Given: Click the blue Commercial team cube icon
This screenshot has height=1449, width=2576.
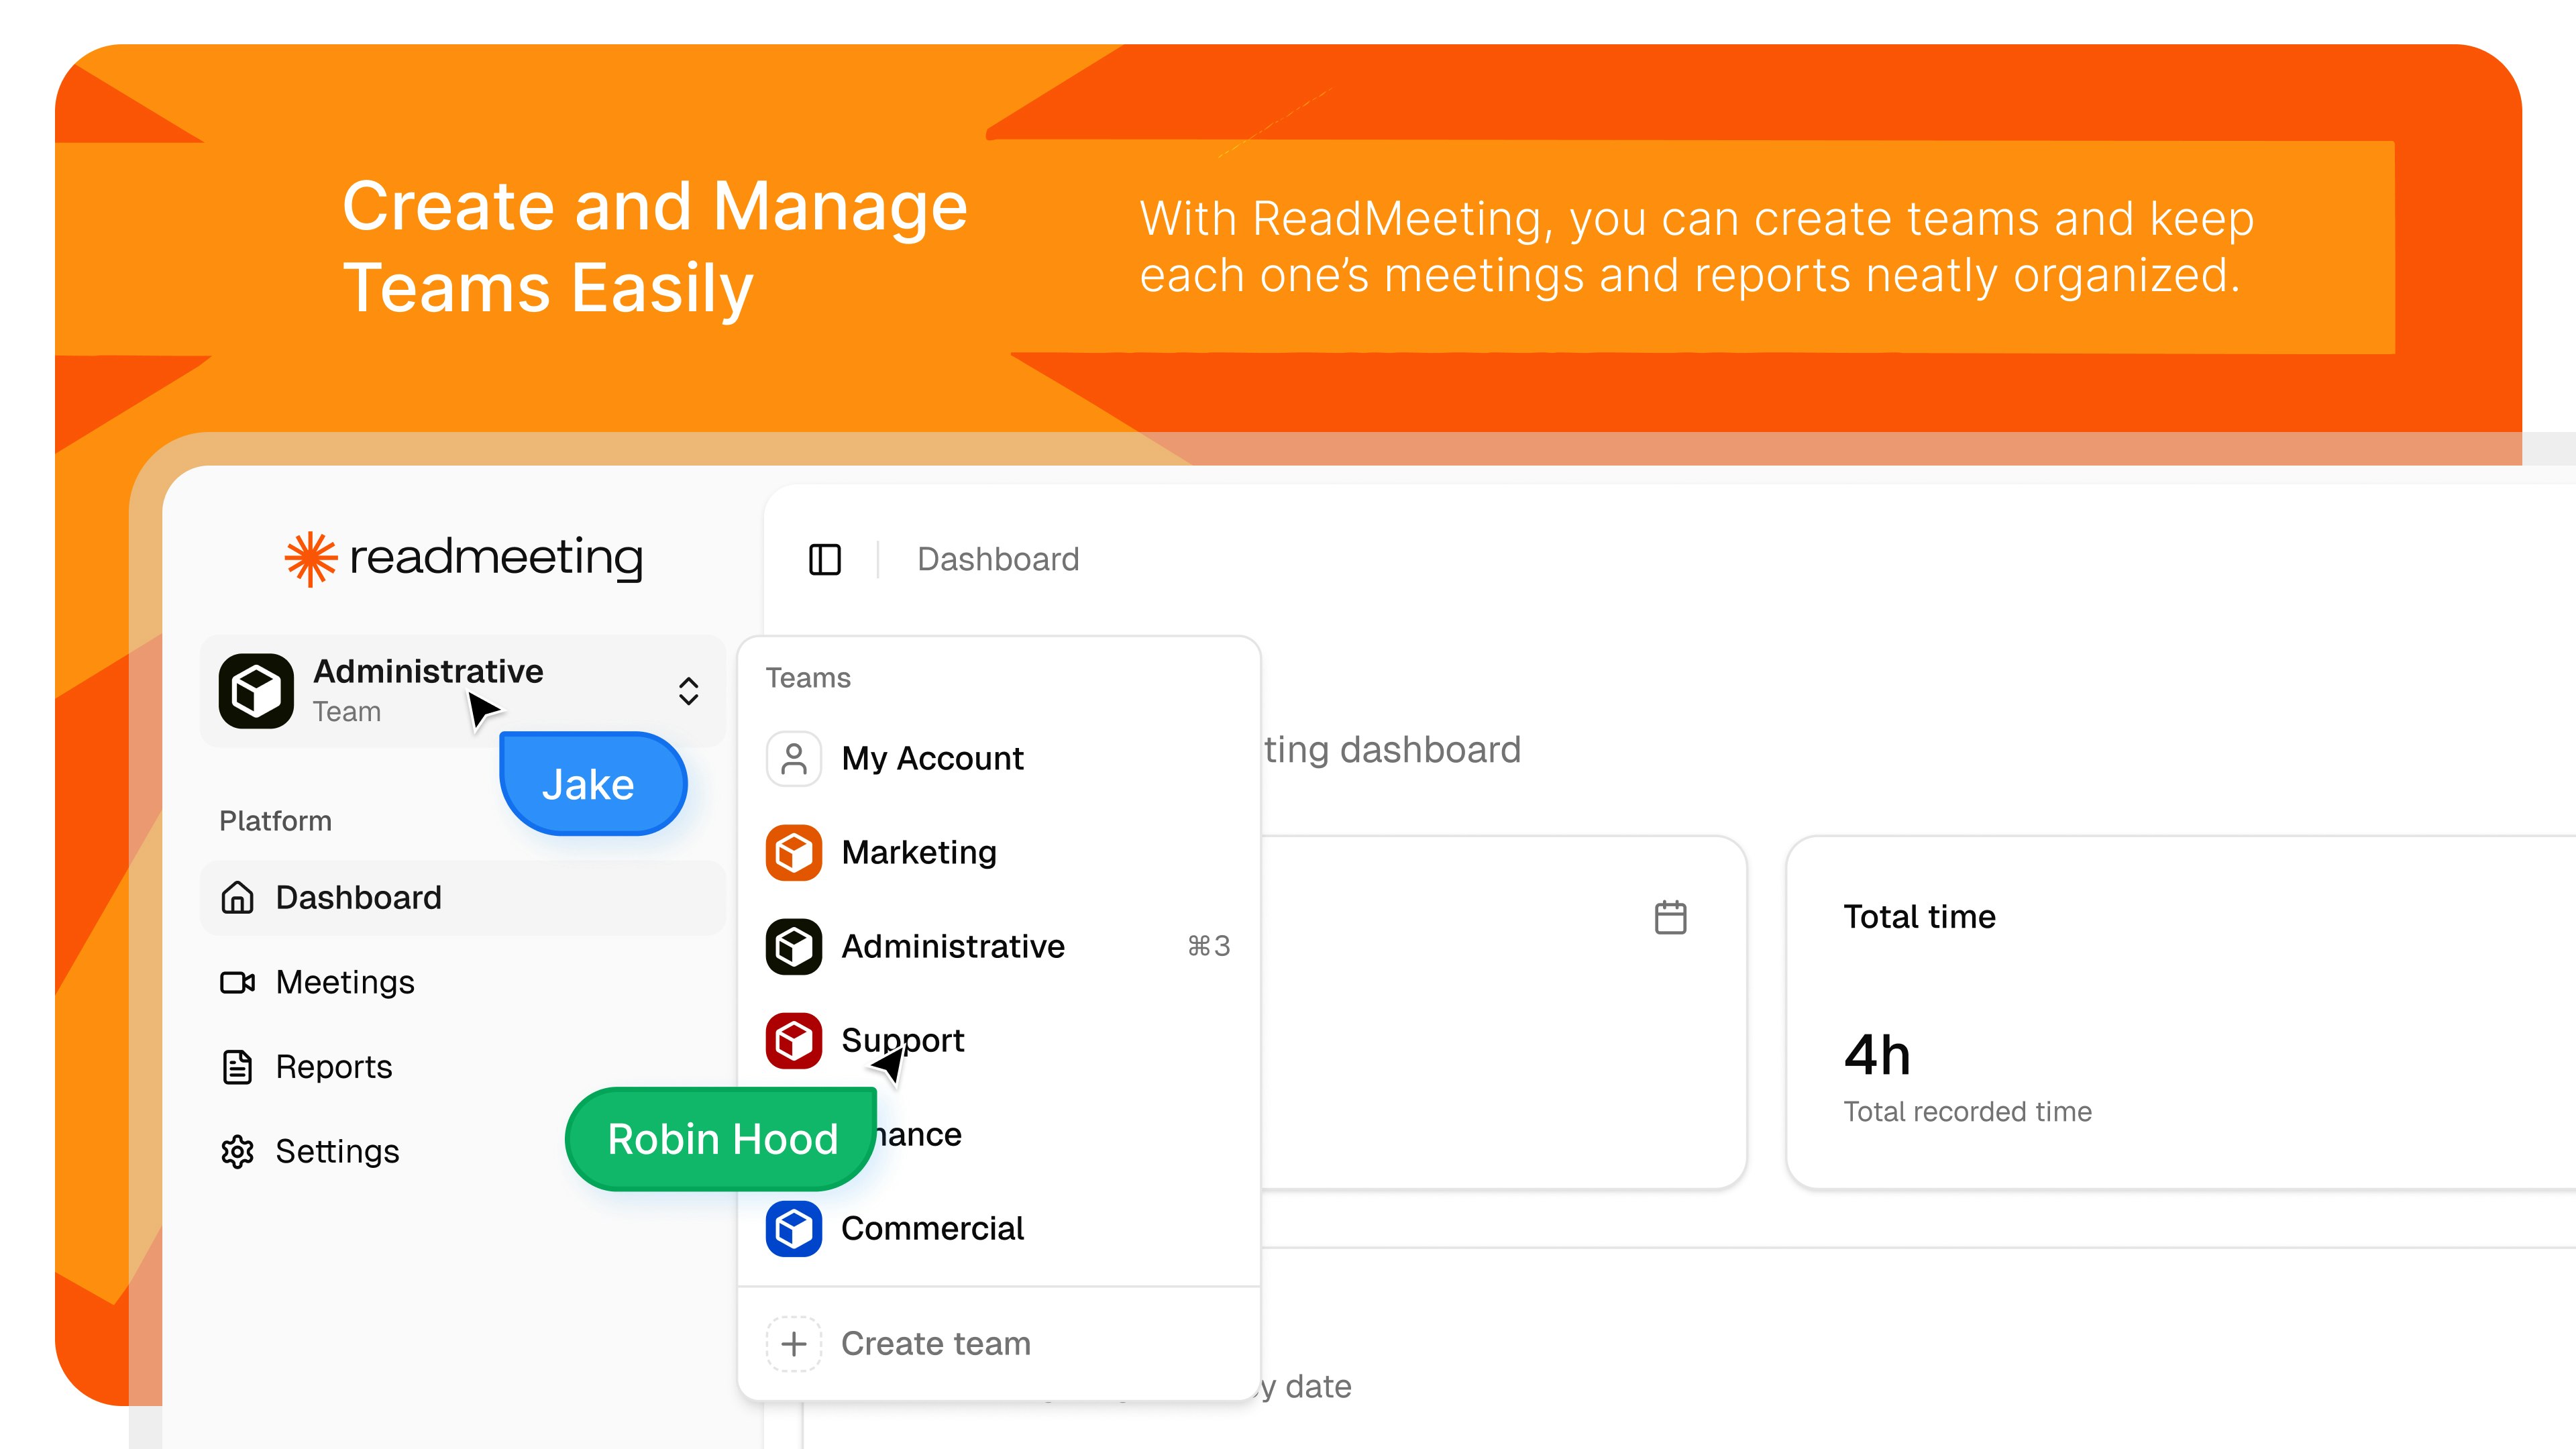Looking at the screenshot, I should (793, 1229).
